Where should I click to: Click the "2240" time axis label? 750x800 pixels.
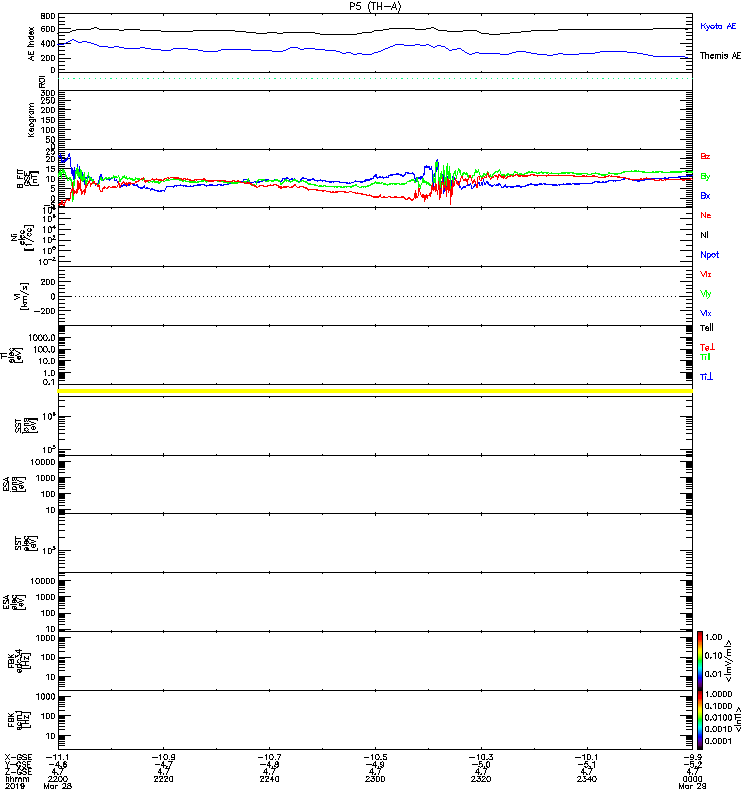[269, 779]
